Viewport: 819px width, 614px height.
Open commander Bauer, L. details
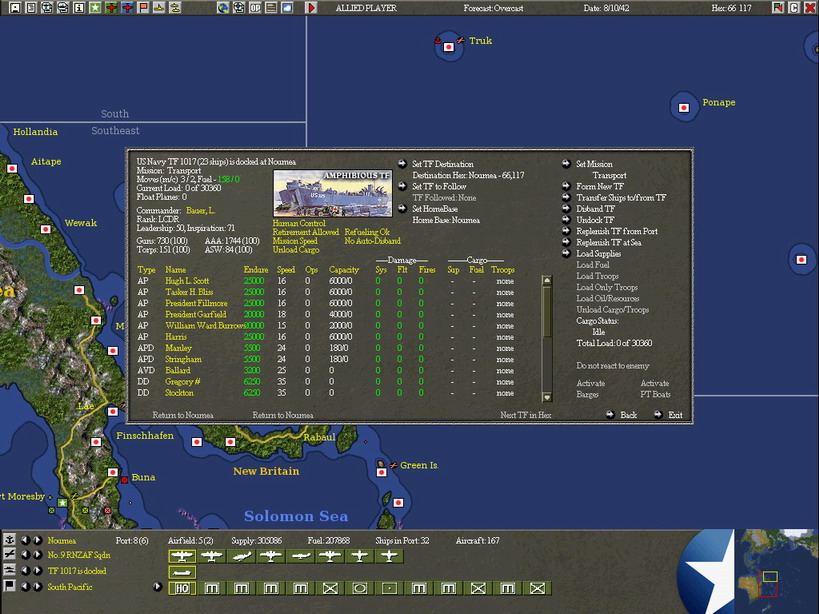point(201,211)
